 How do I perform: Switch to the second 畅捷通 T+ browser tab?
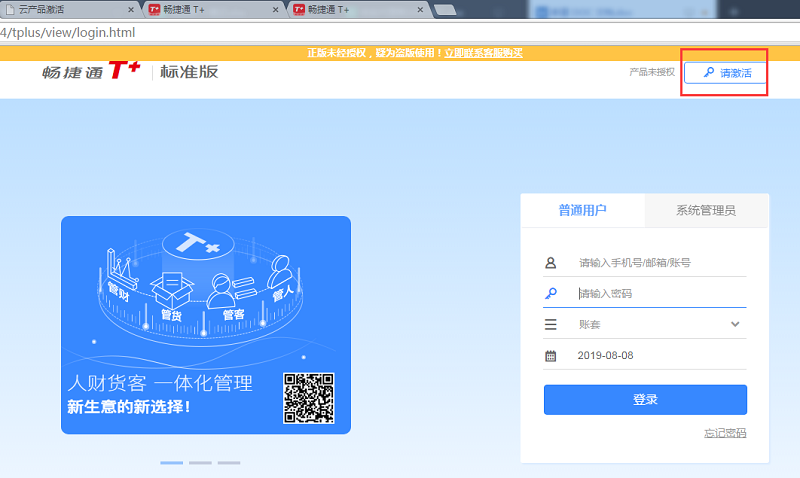click(214, 9)
